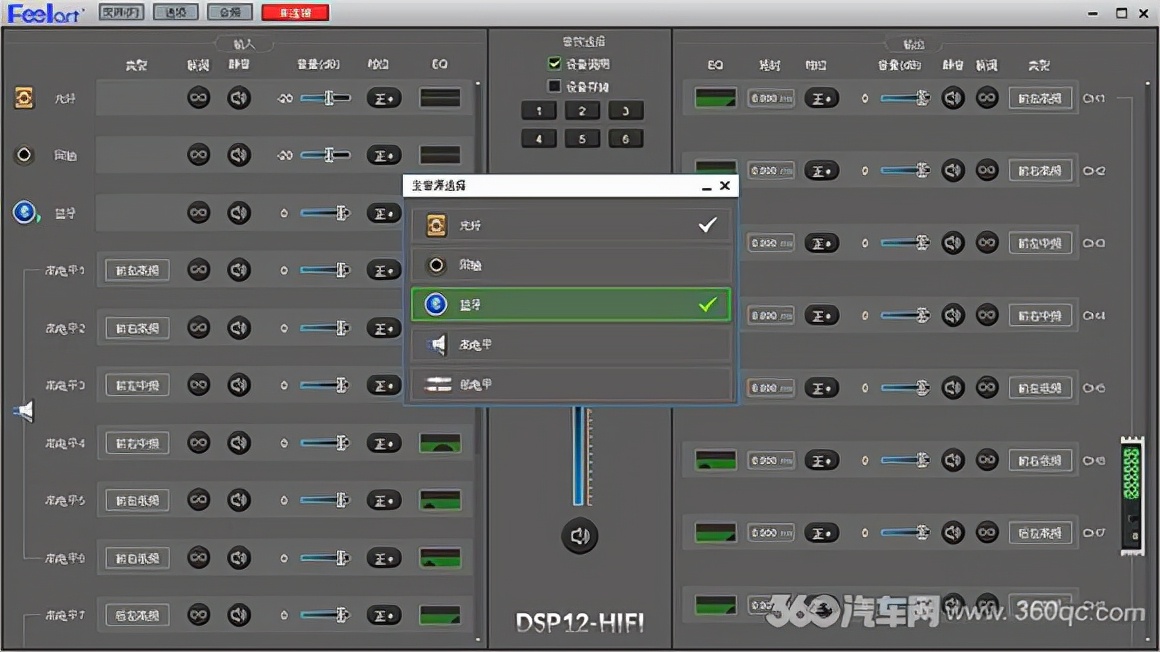Viewport: 1160px width, 652px height.
Task: Click the red connect button in the title bar
Action: pyautogui.click(x=294, y=12)
